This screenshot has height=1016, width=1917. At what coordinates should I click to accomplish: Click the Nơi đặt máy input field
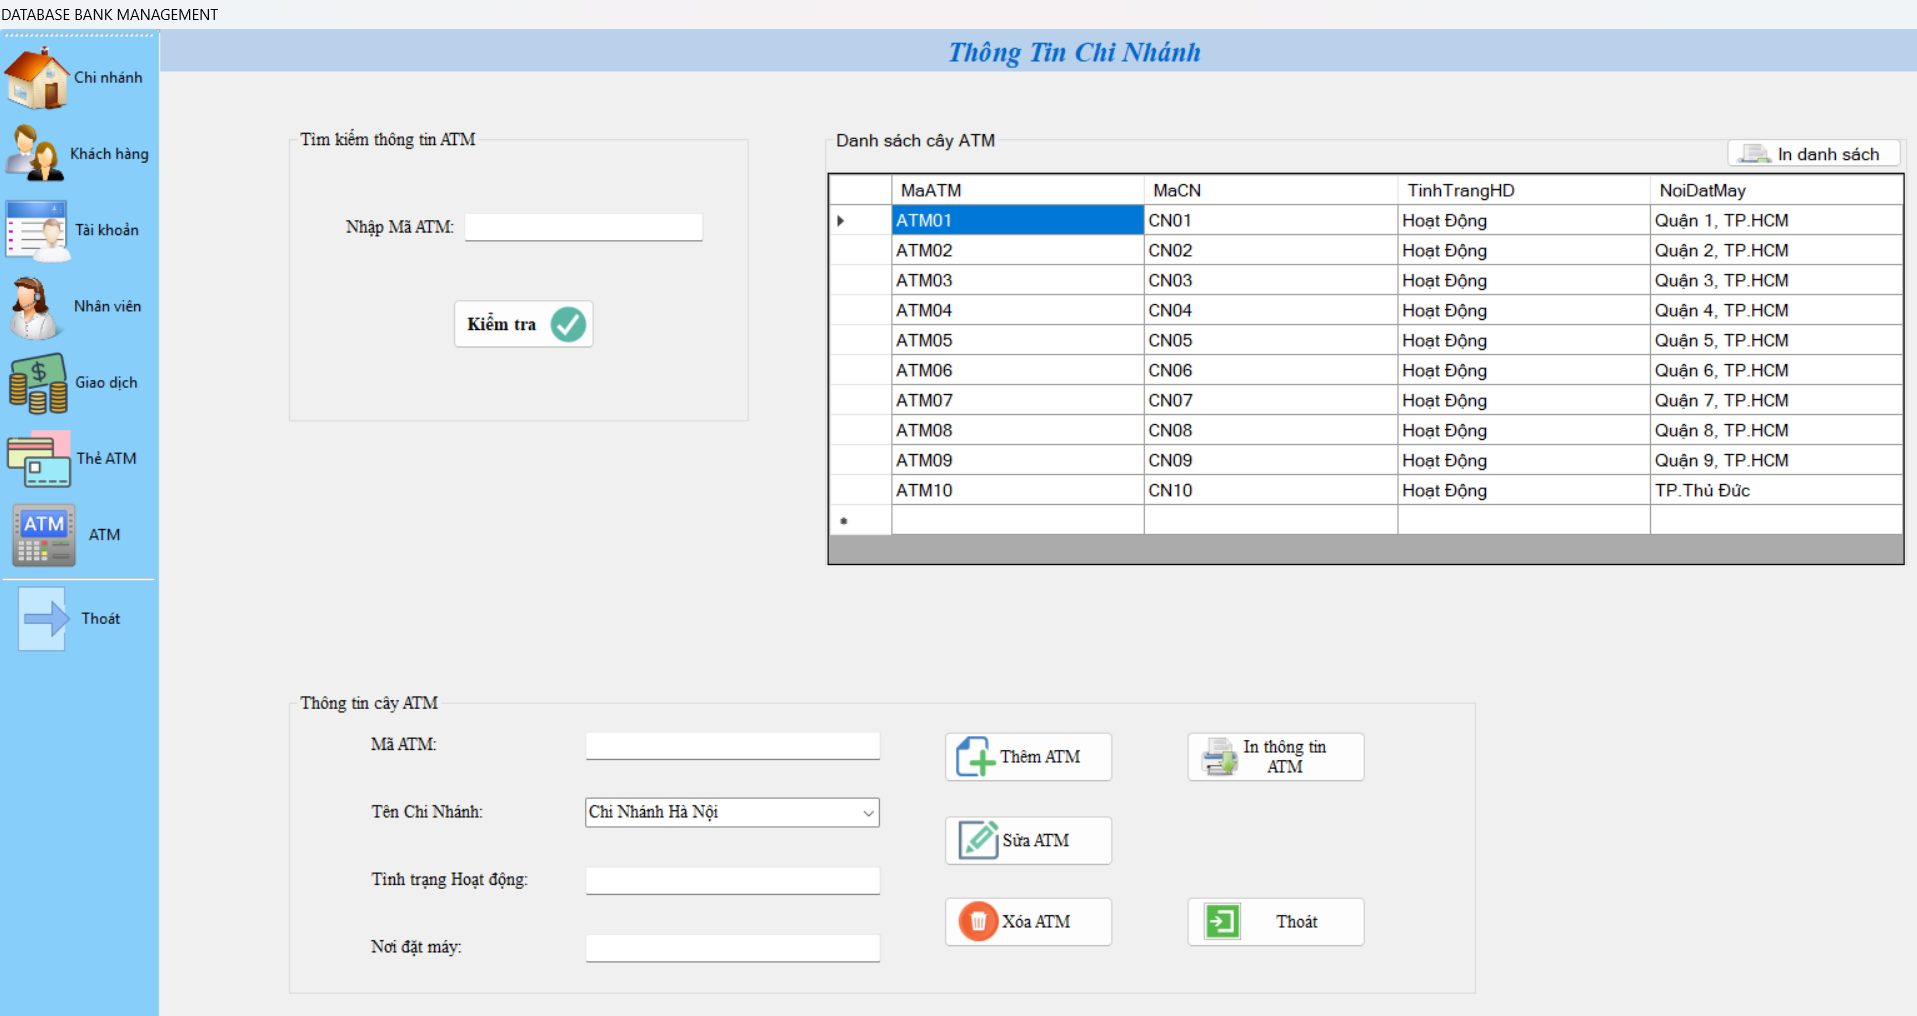tap(732, 947)
